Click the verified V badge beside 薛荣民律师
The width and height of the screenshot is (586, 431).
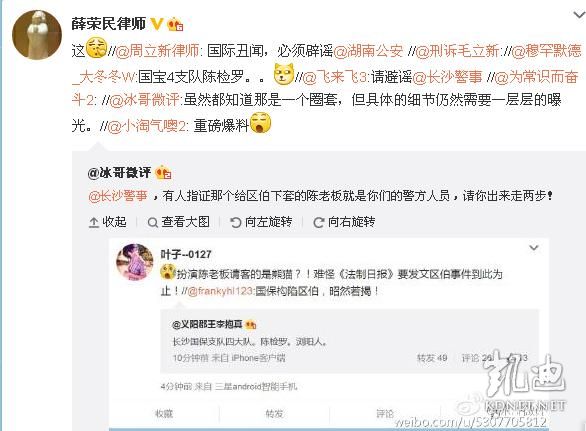157,24
